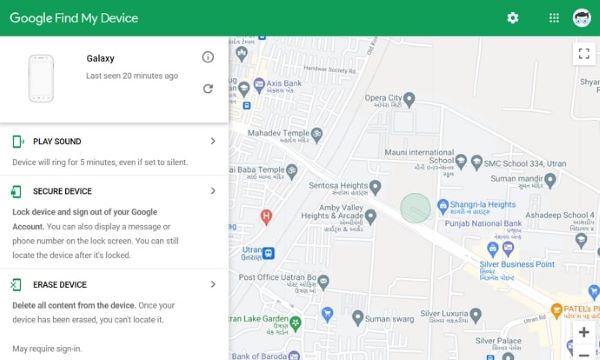600x360 pixels.
Task: Click the PATEL's restaurant orange marker
Action: [x=556, y=311]
